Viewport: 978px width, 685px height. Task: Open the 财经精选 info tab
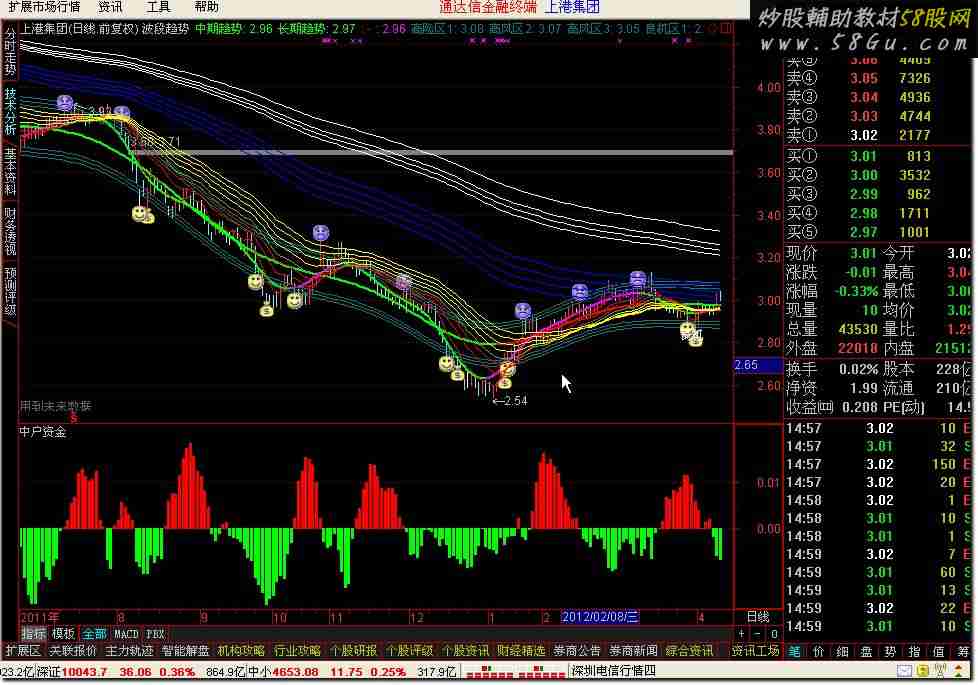[x=521, y=651]
